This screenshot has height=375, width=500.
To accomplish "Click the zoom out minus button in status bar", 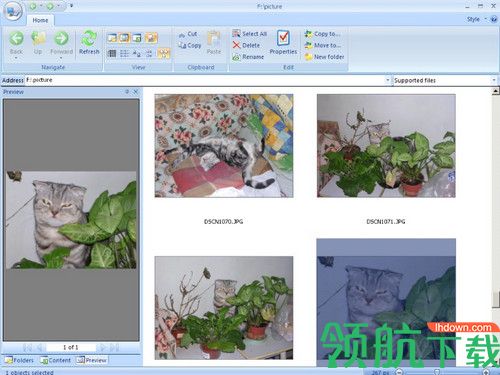I will pyautogui.click(x=399, y=372).
